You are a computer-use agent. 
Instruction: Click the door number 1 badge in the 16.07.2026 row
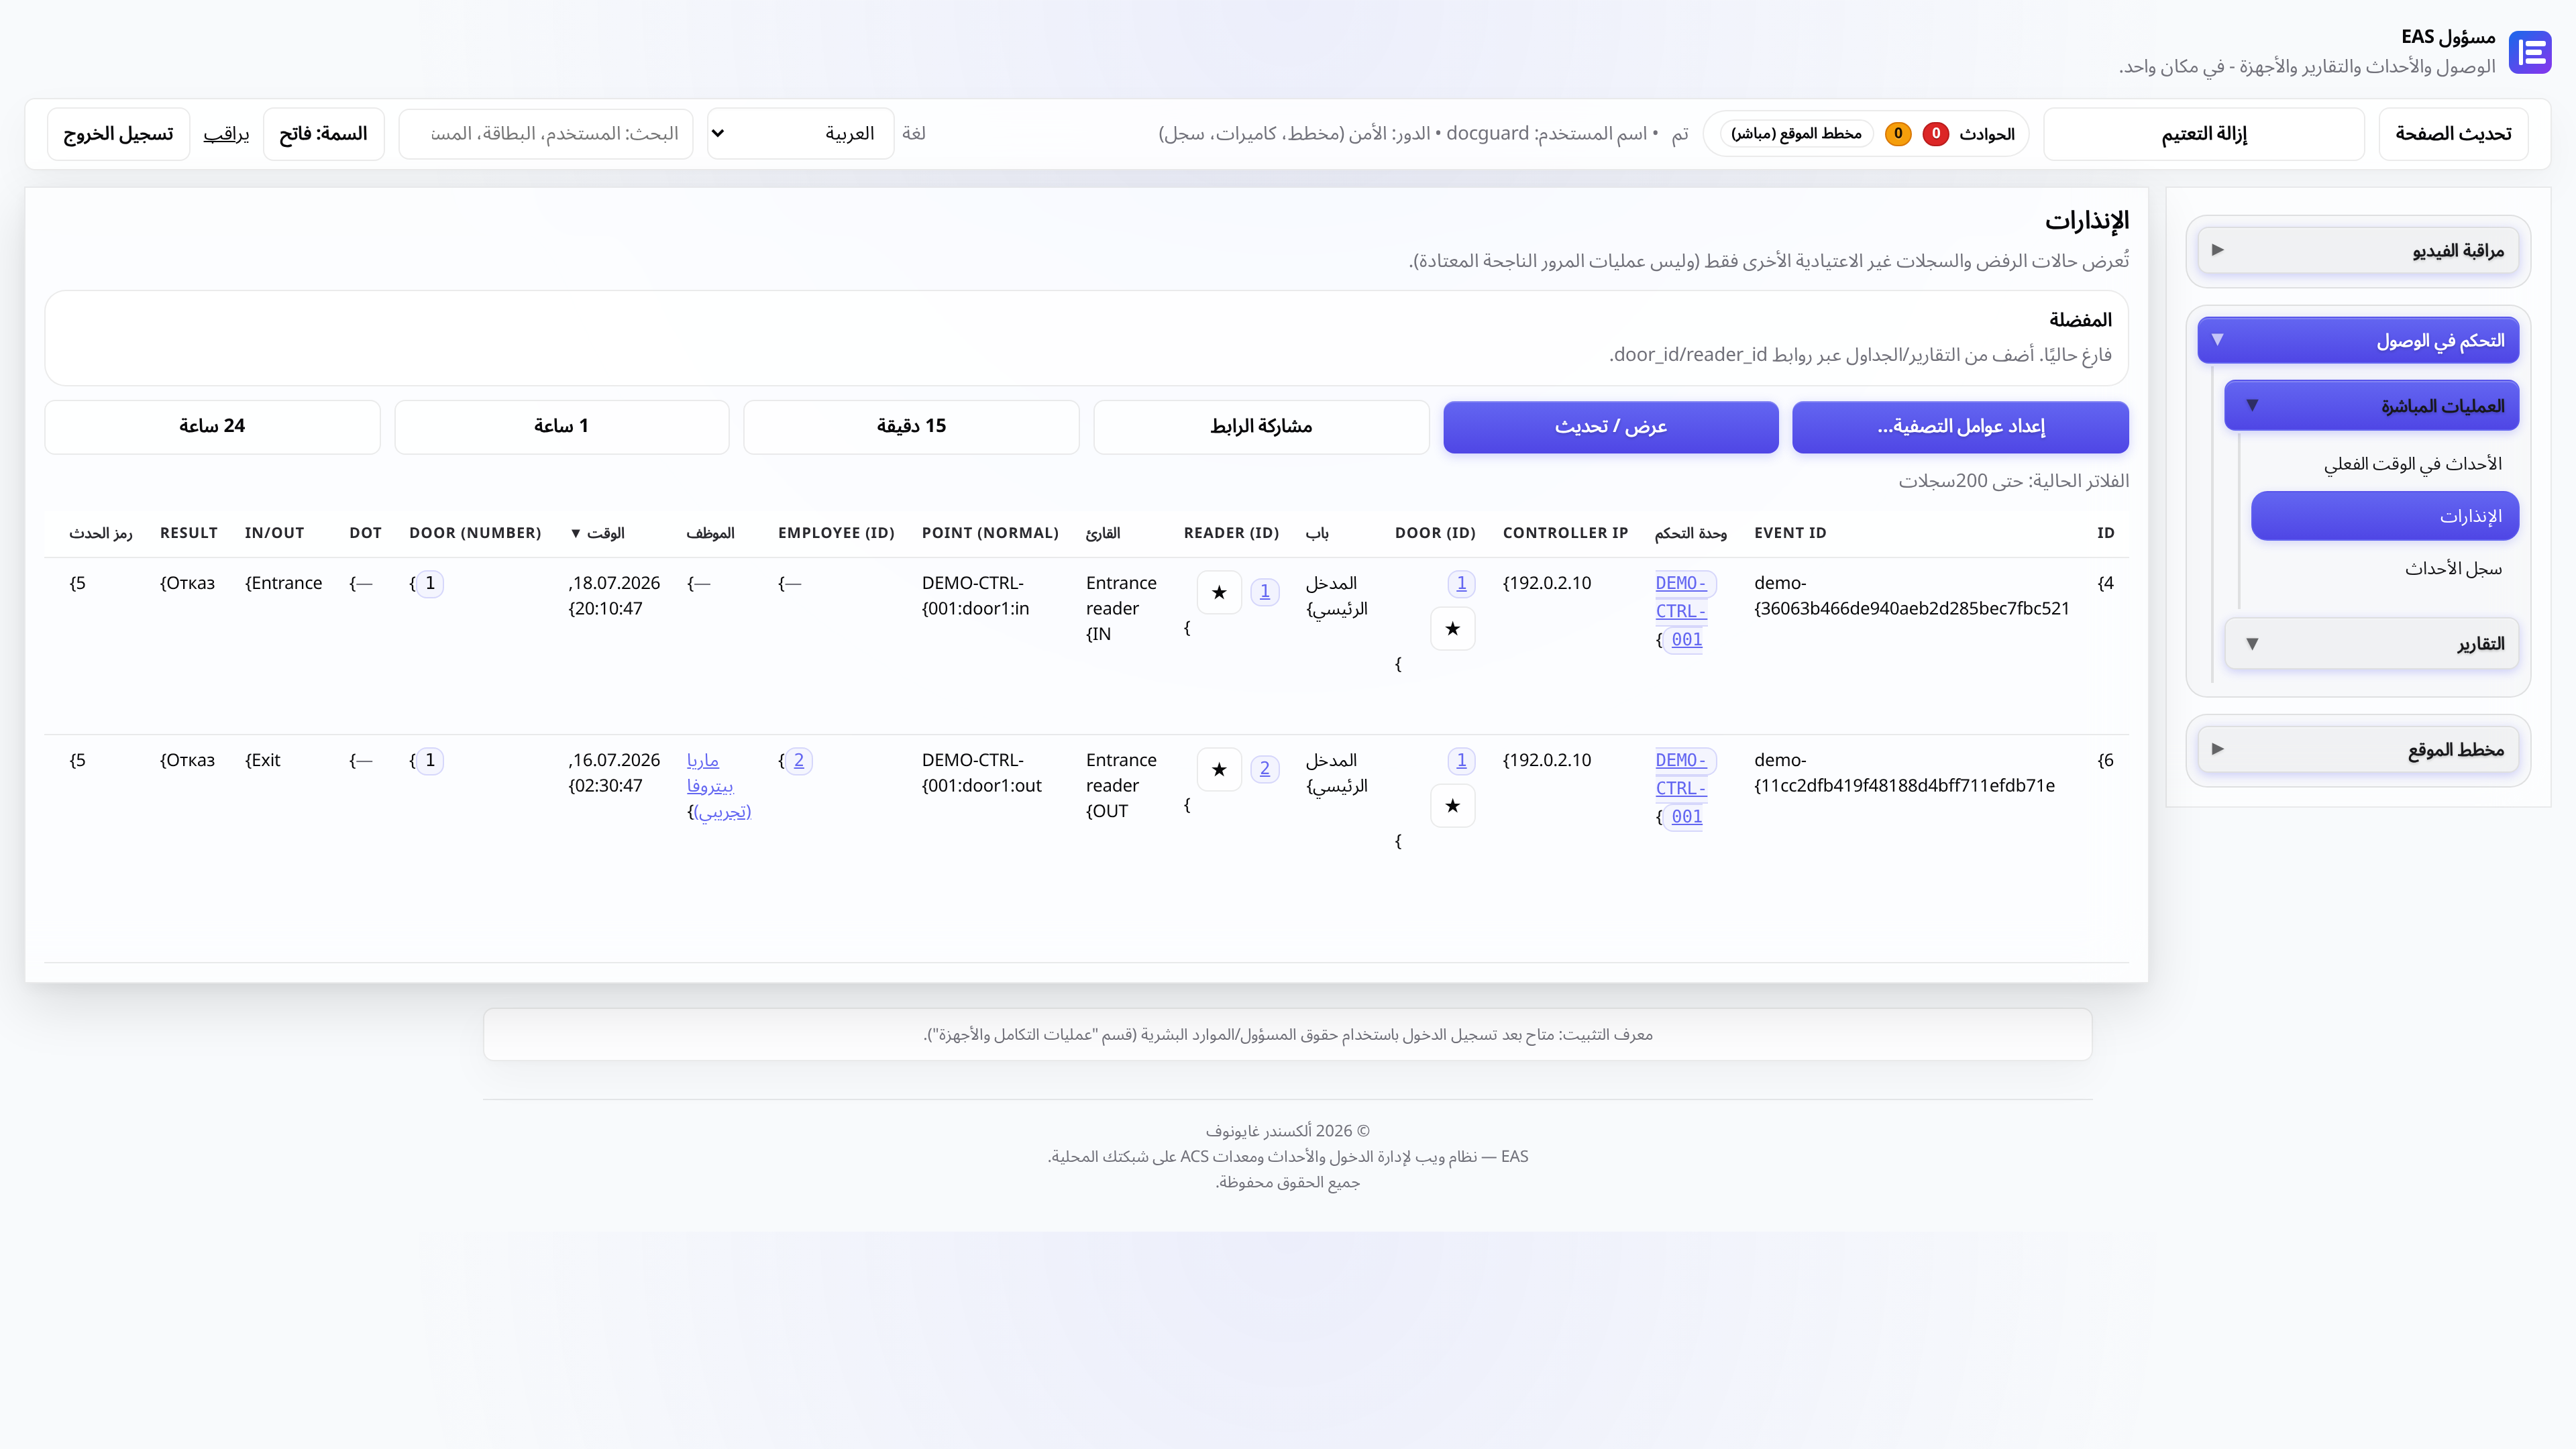pyautogui.click(x=430, y=760)
